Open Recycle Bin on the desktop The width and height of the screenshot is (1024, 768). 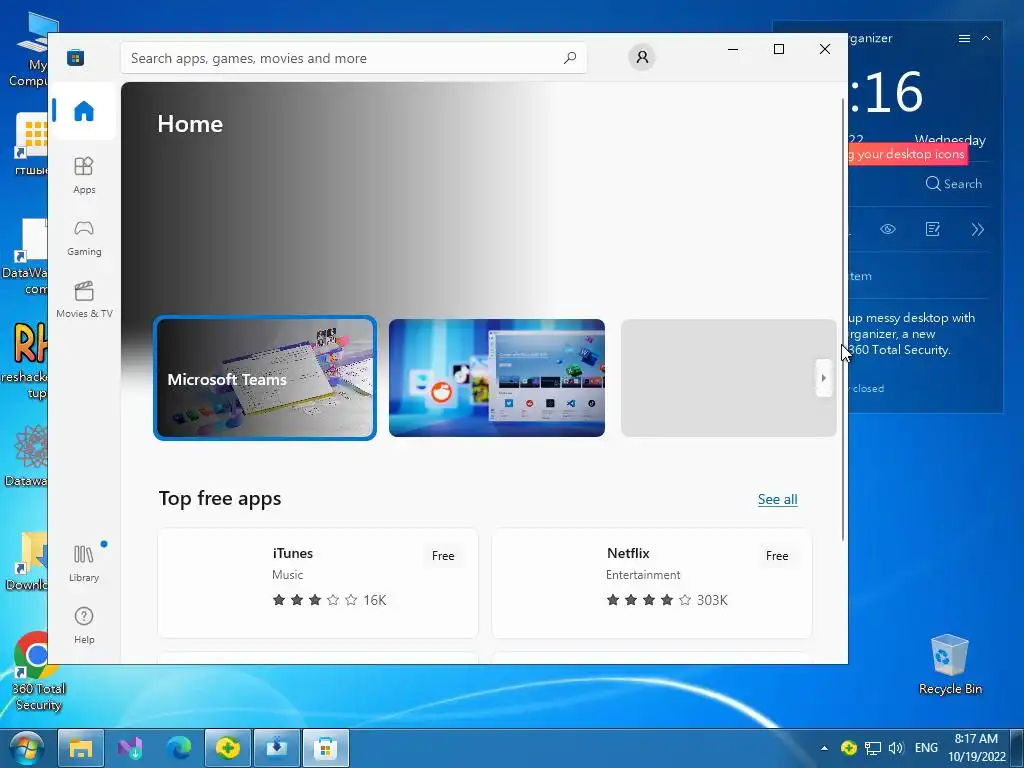coord(950,665)
